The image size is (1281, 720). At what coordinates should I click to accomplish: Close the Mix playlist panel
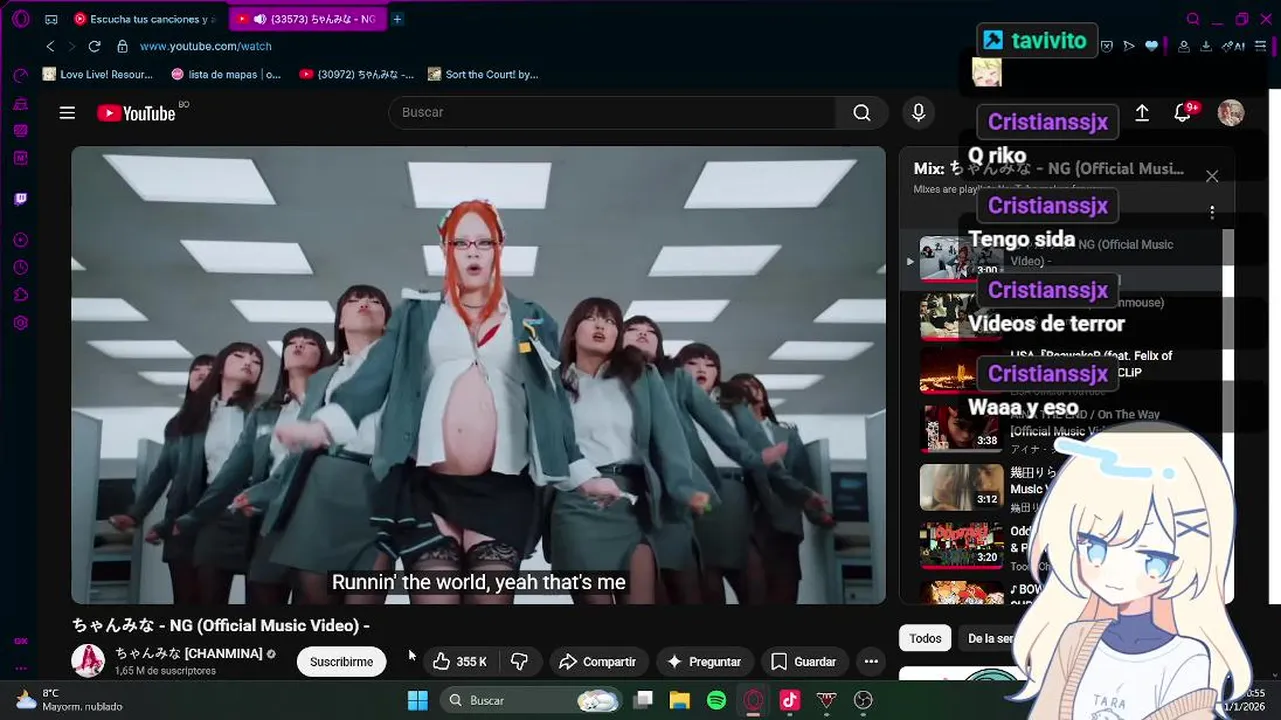[1212, 176]
